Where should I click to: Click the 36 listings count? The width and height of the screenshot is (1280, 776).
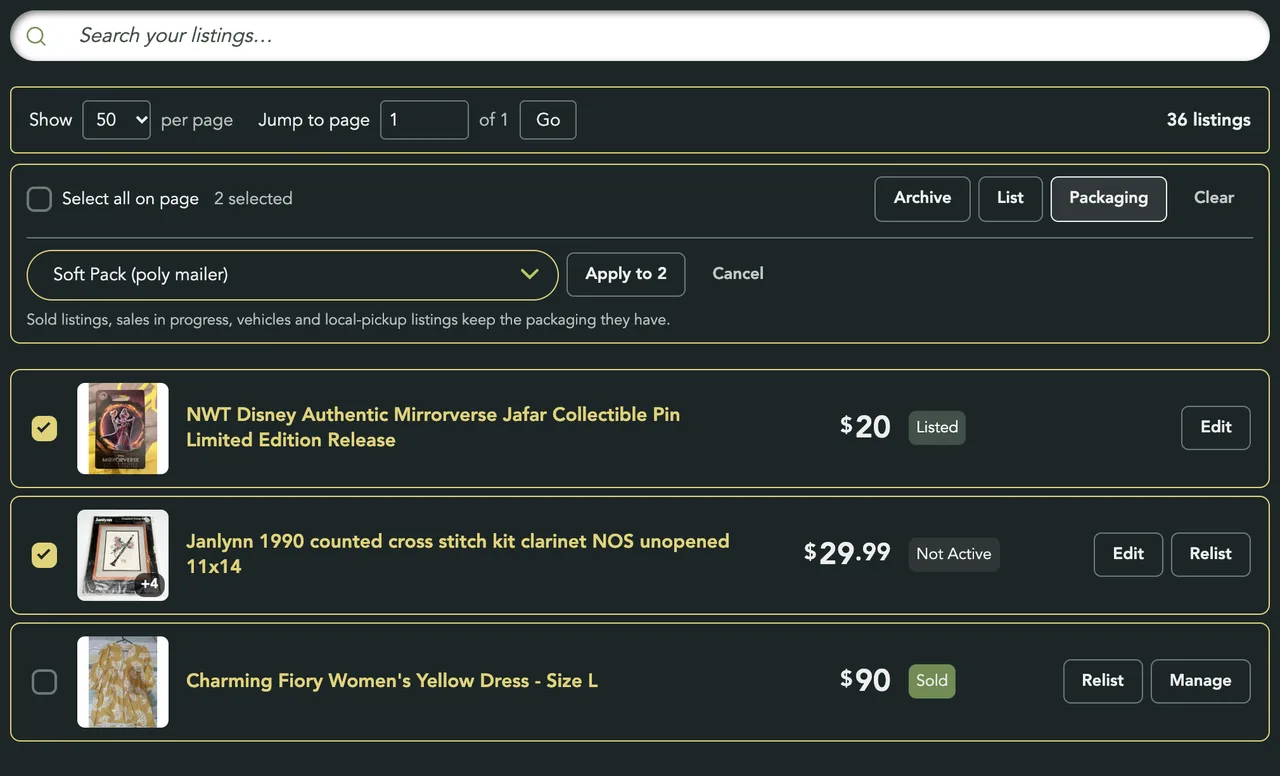[1208, 120]
